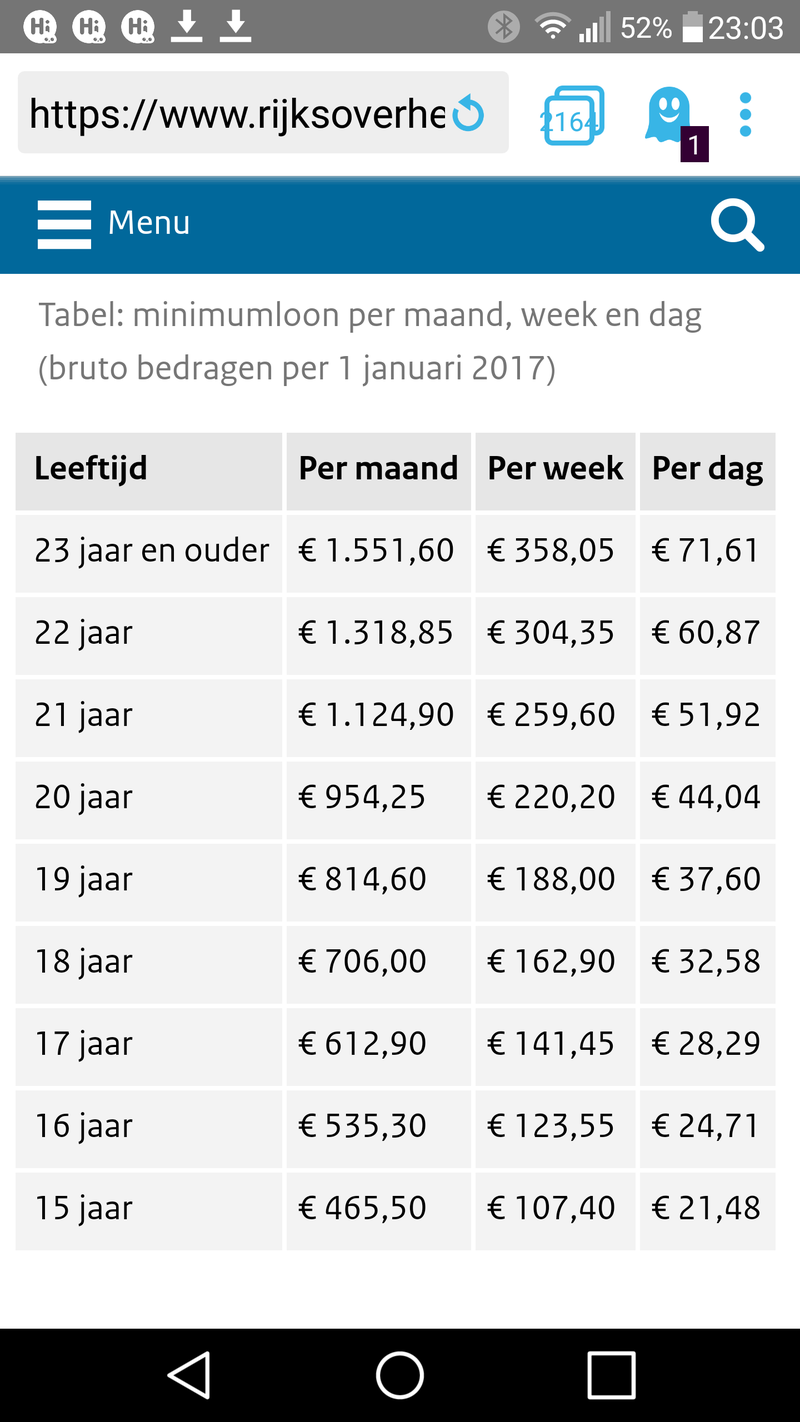
Task: Tap the search magnifier icon
Action: (x=736, y=225)
